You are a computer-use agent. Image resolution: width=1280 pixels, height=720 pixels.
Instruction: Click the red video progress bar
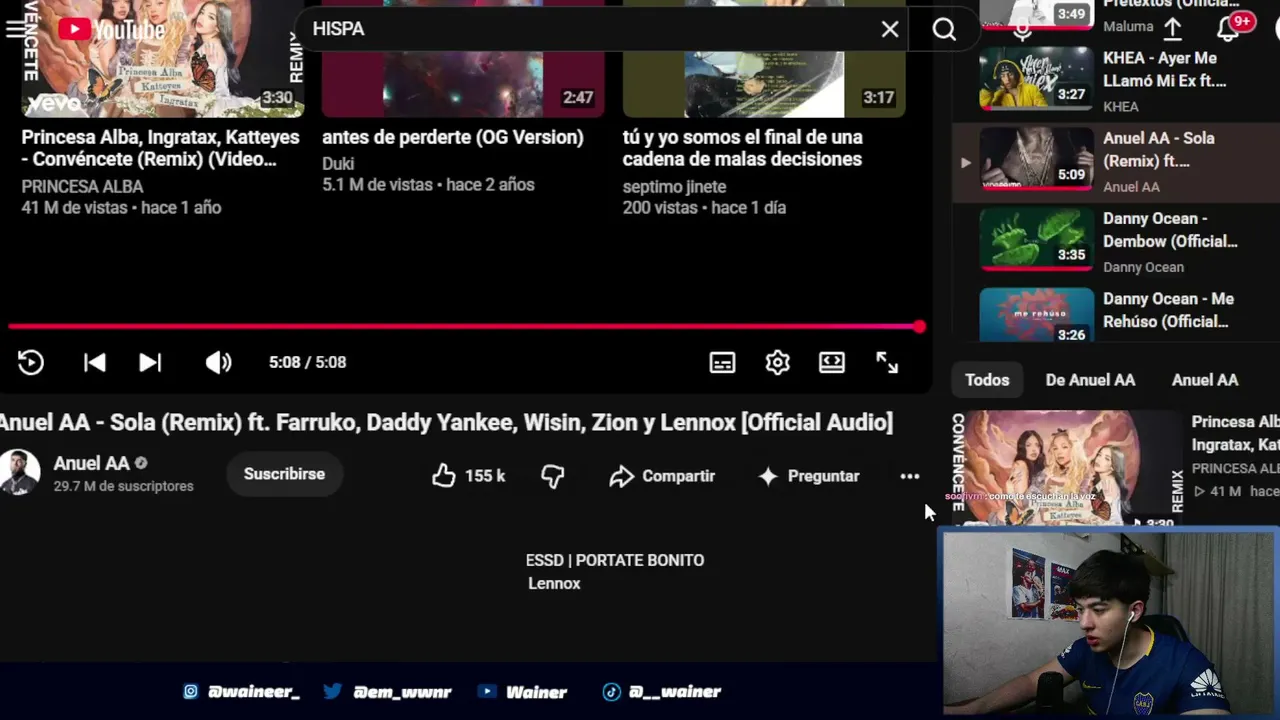point(465,326)
